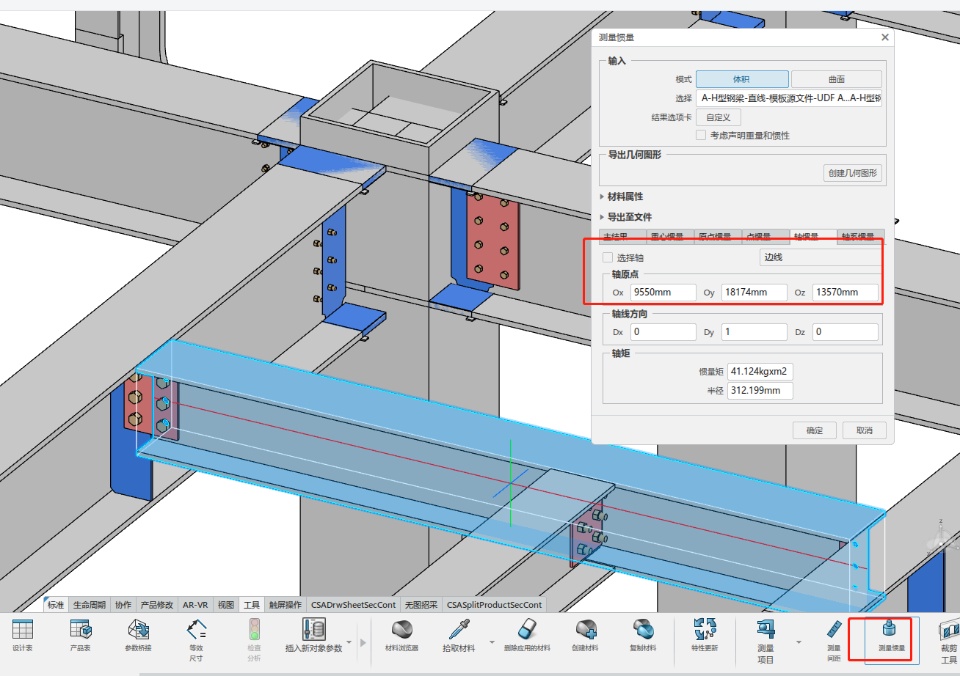Set mode to 曲面 surface
This screenshot has height=676, width=960.
tap(836, 79)
